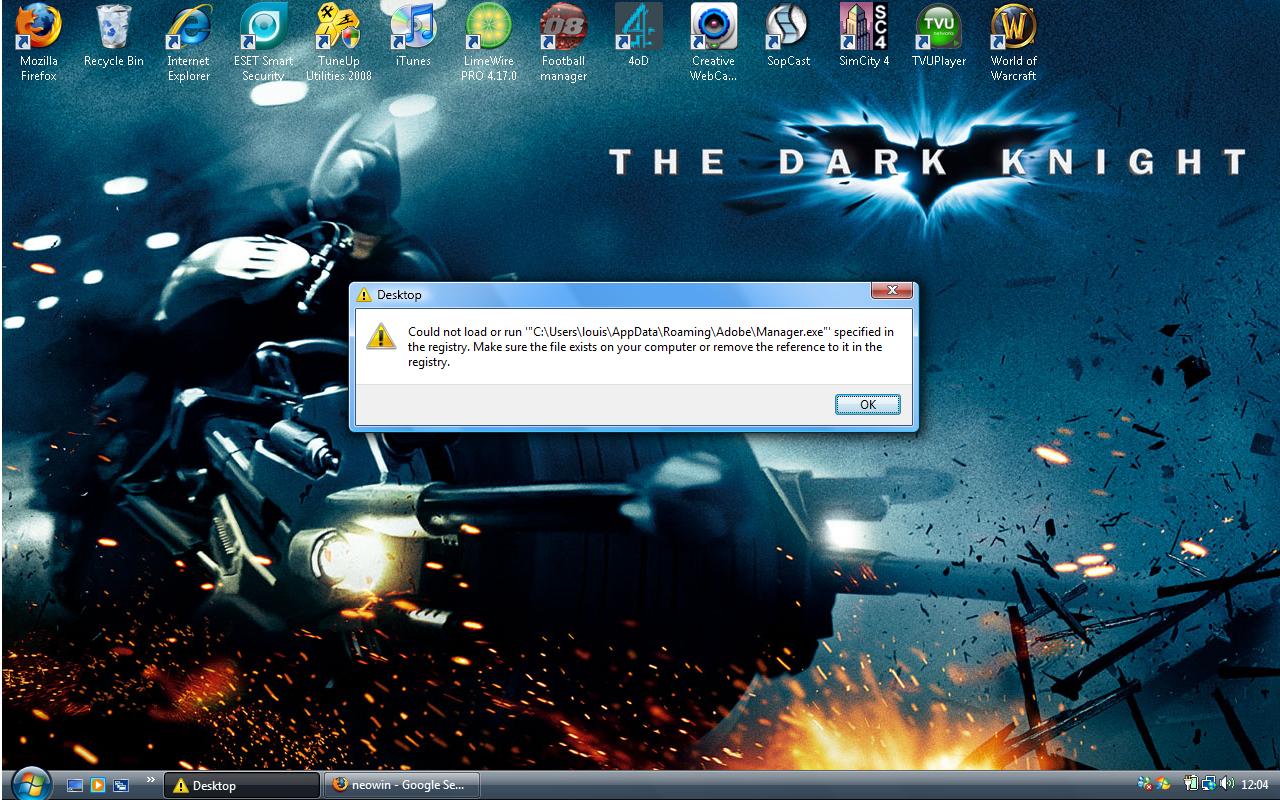Switch to the neowin Google Search window
Viewport: 1280px width, 800px height.
click(402, 785)
